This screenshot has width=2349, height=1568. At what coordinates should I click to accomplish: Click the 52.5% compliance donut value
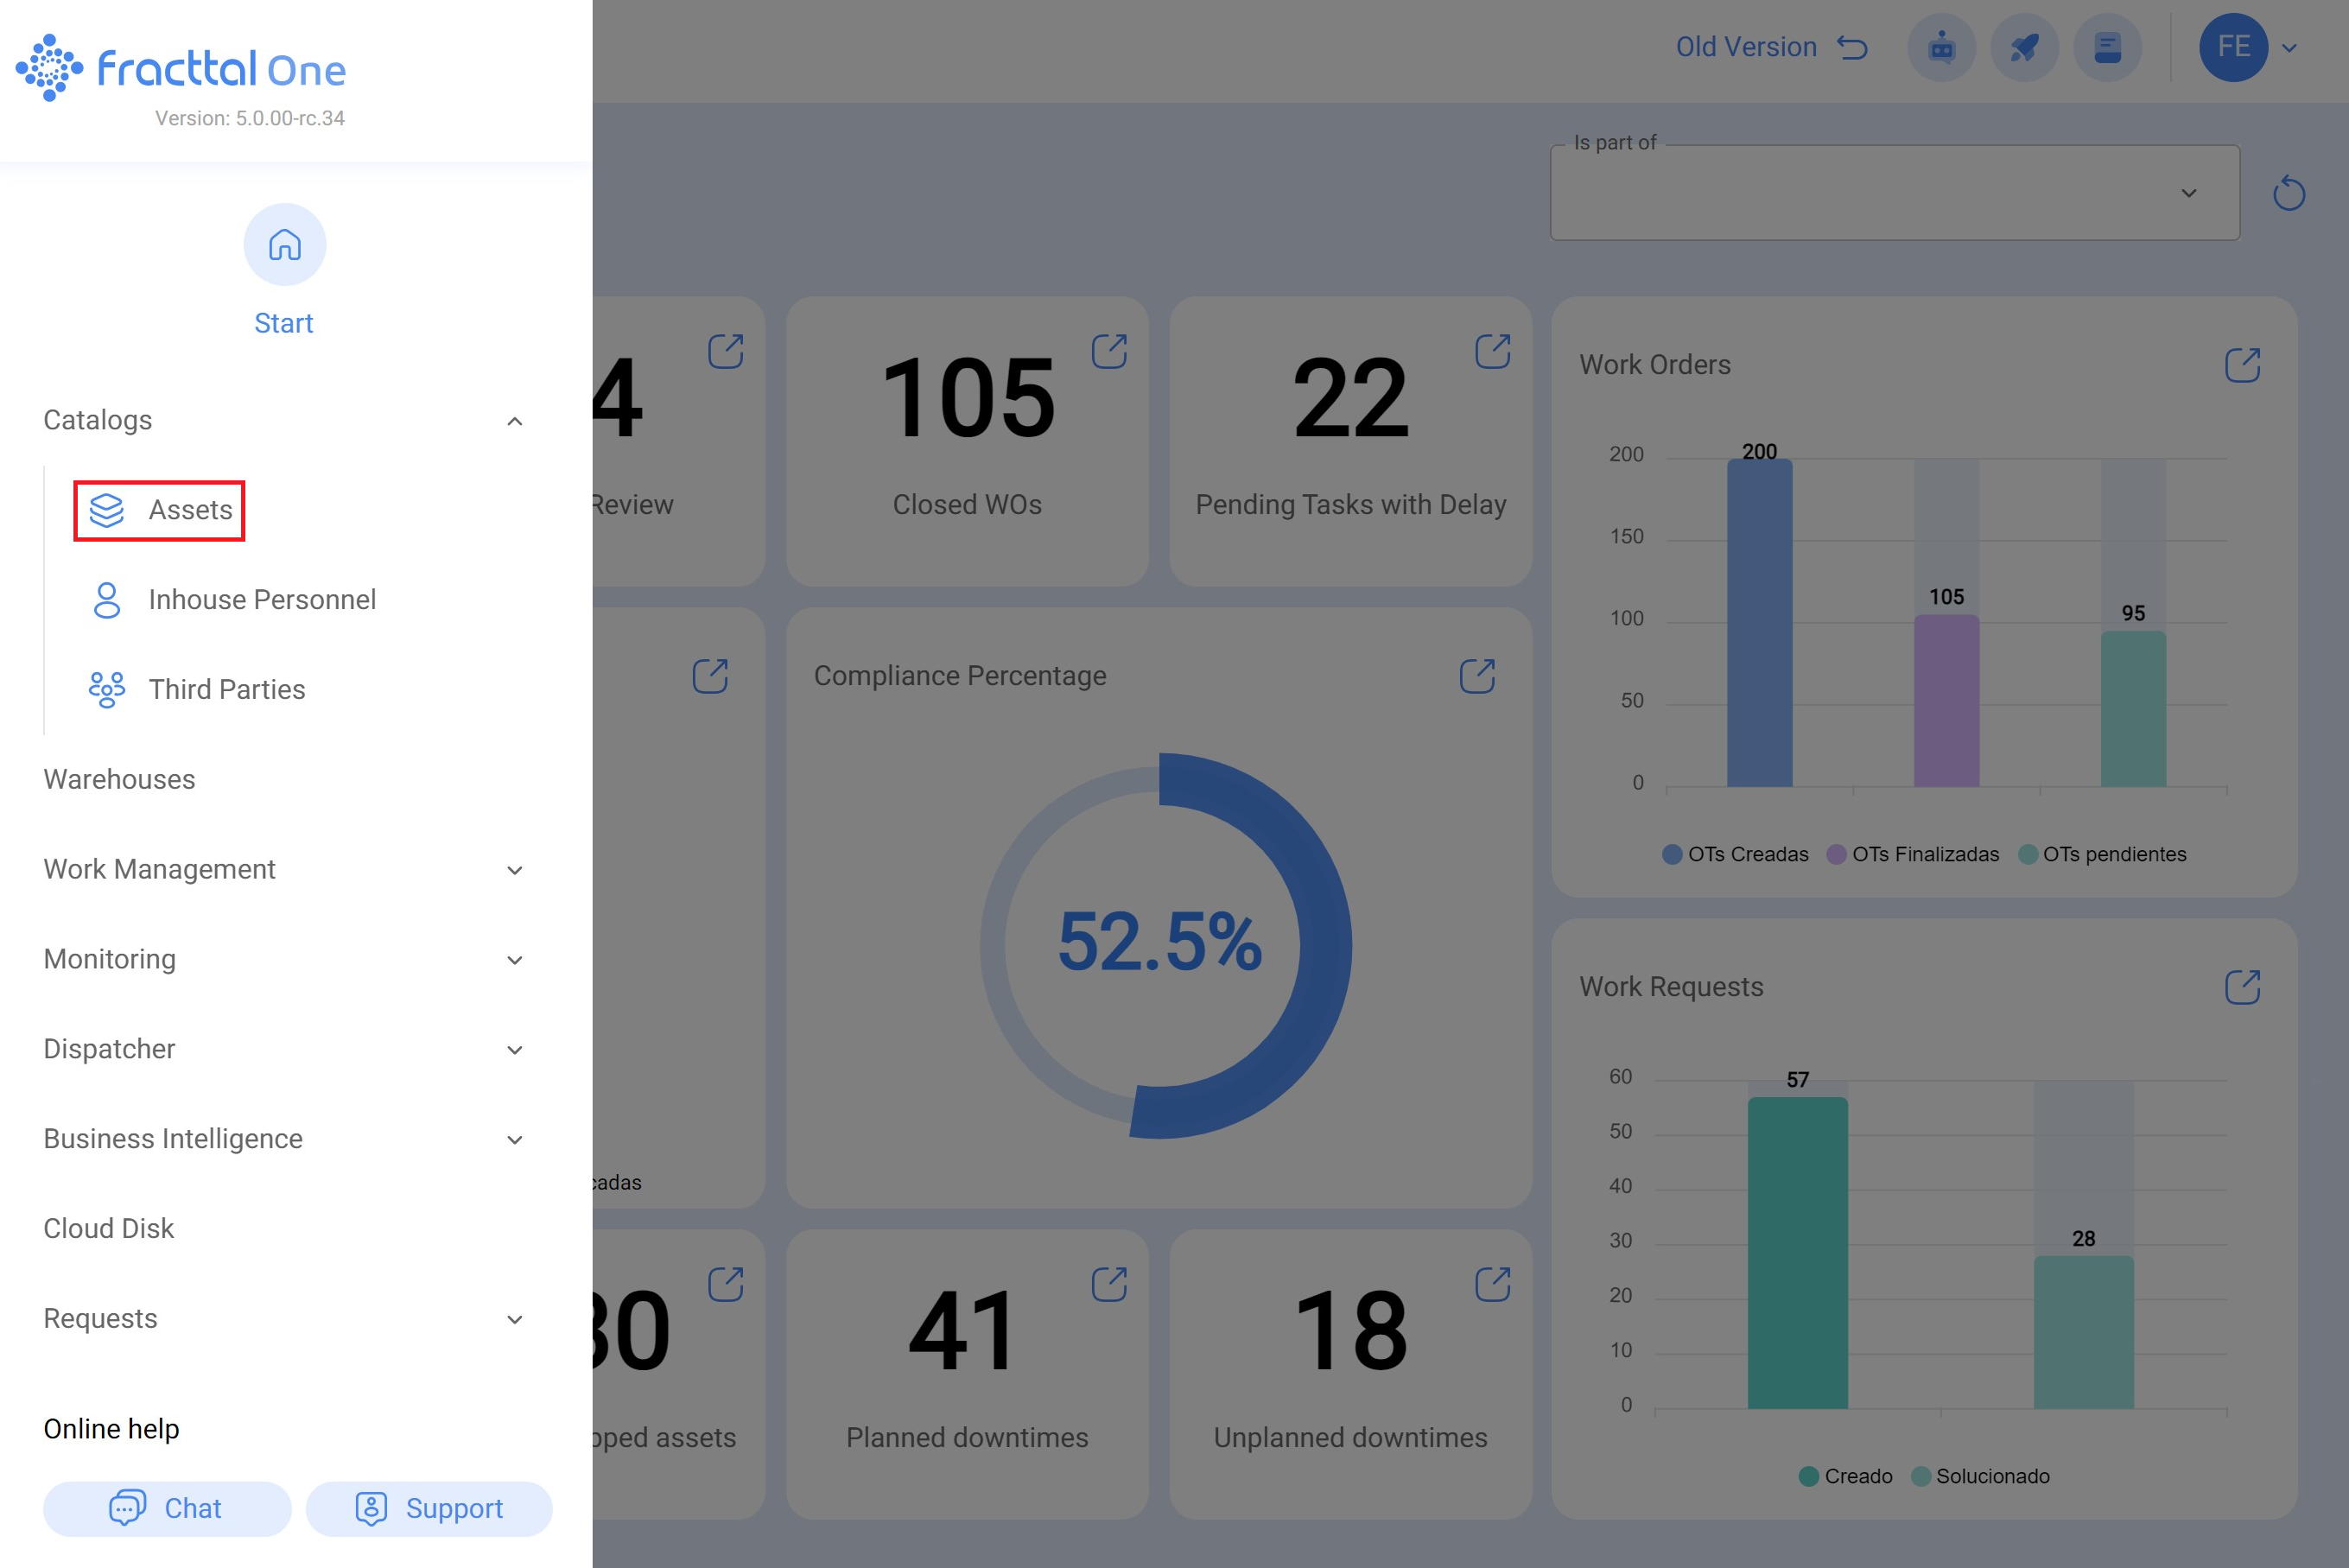point(1160,941)
